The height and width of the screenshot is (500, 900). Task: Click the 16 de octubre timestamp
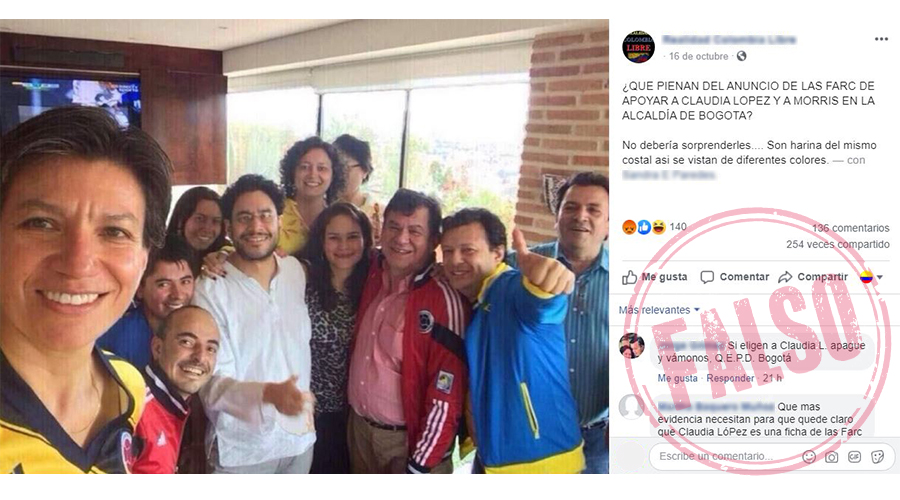click(699, 56)
